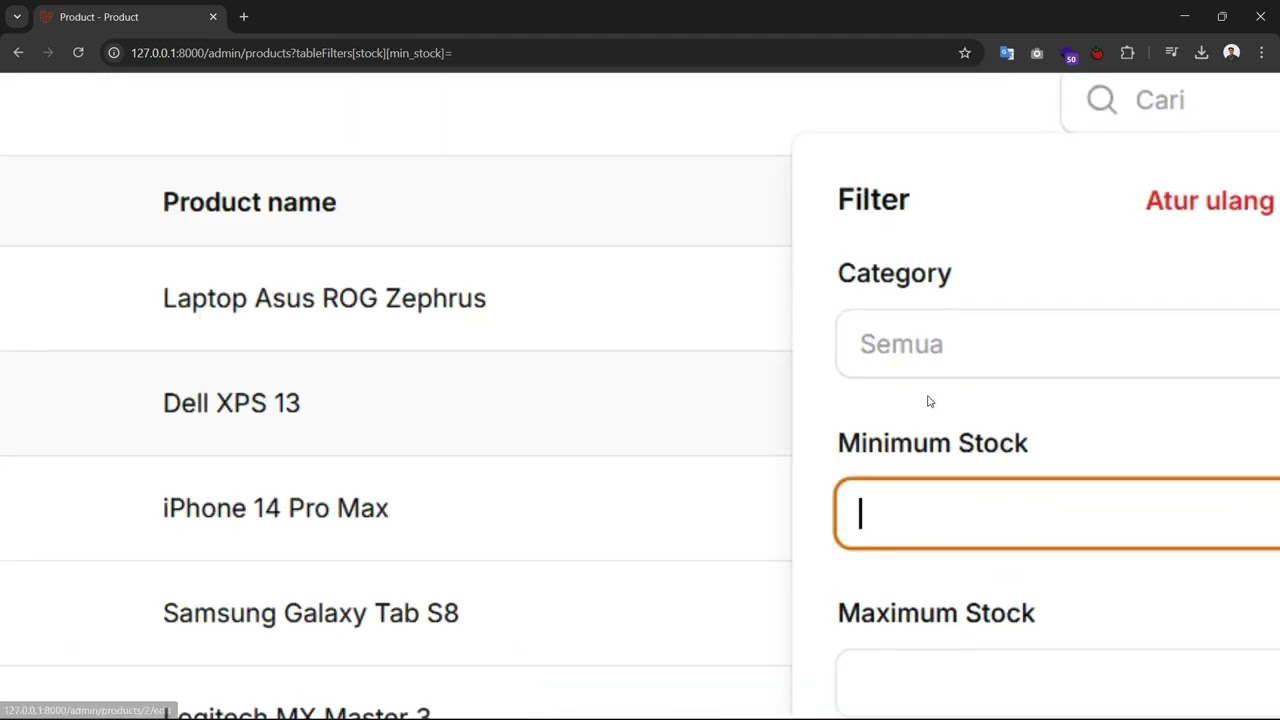This screenshot has height=720, width=1280.
Task: Open the Samsung Galaxy Tab S8 row
Action: click(x=395, y=613)
